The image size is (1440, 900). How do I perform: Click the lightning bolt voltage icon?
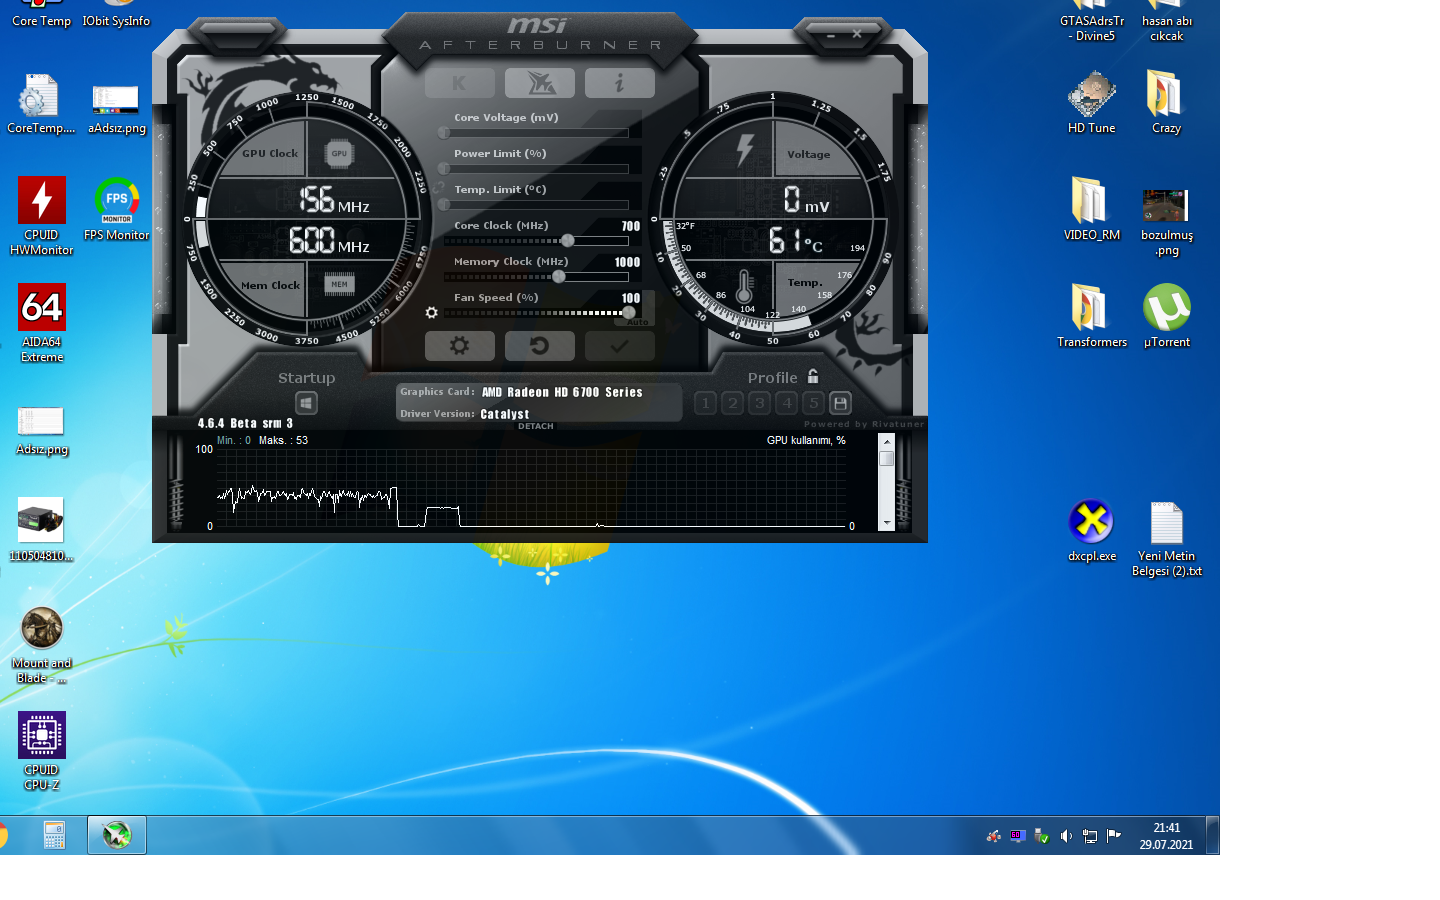(x=745, y=150)
